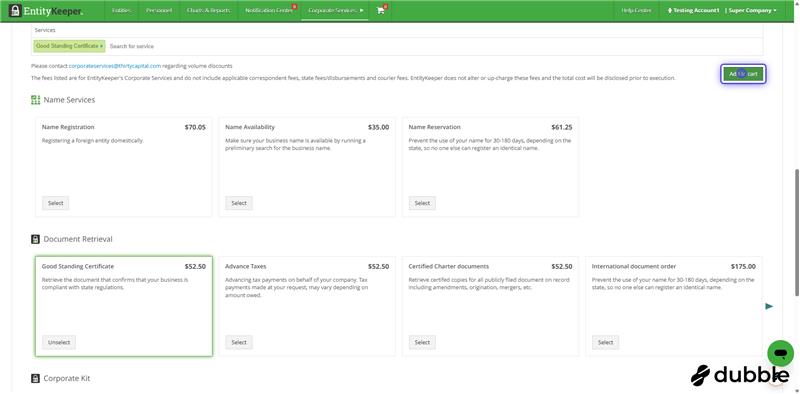Click the Document Retrieval section icon

tap(35, 239)
